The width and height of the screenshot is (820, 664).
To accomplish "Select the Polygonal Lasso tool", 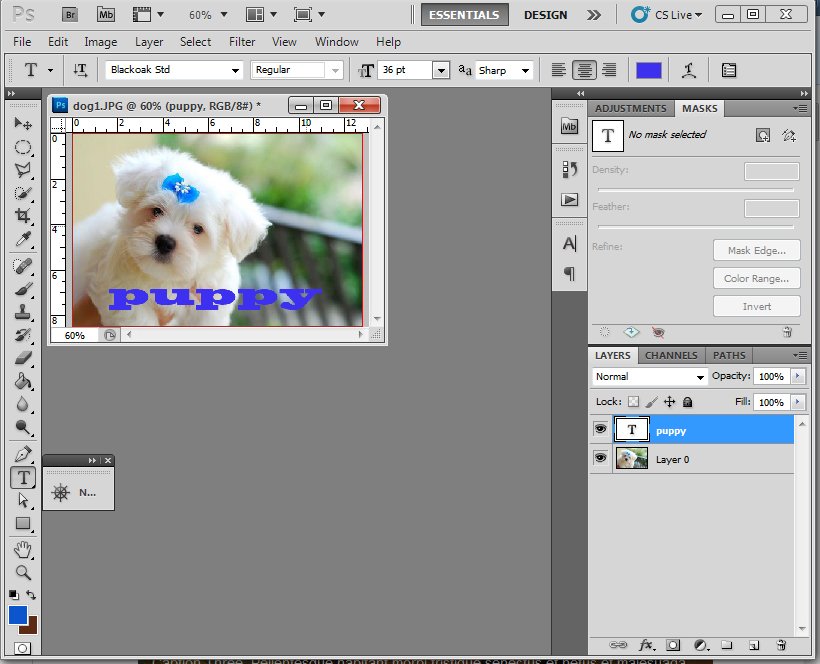I will click(x=22, y=170).
